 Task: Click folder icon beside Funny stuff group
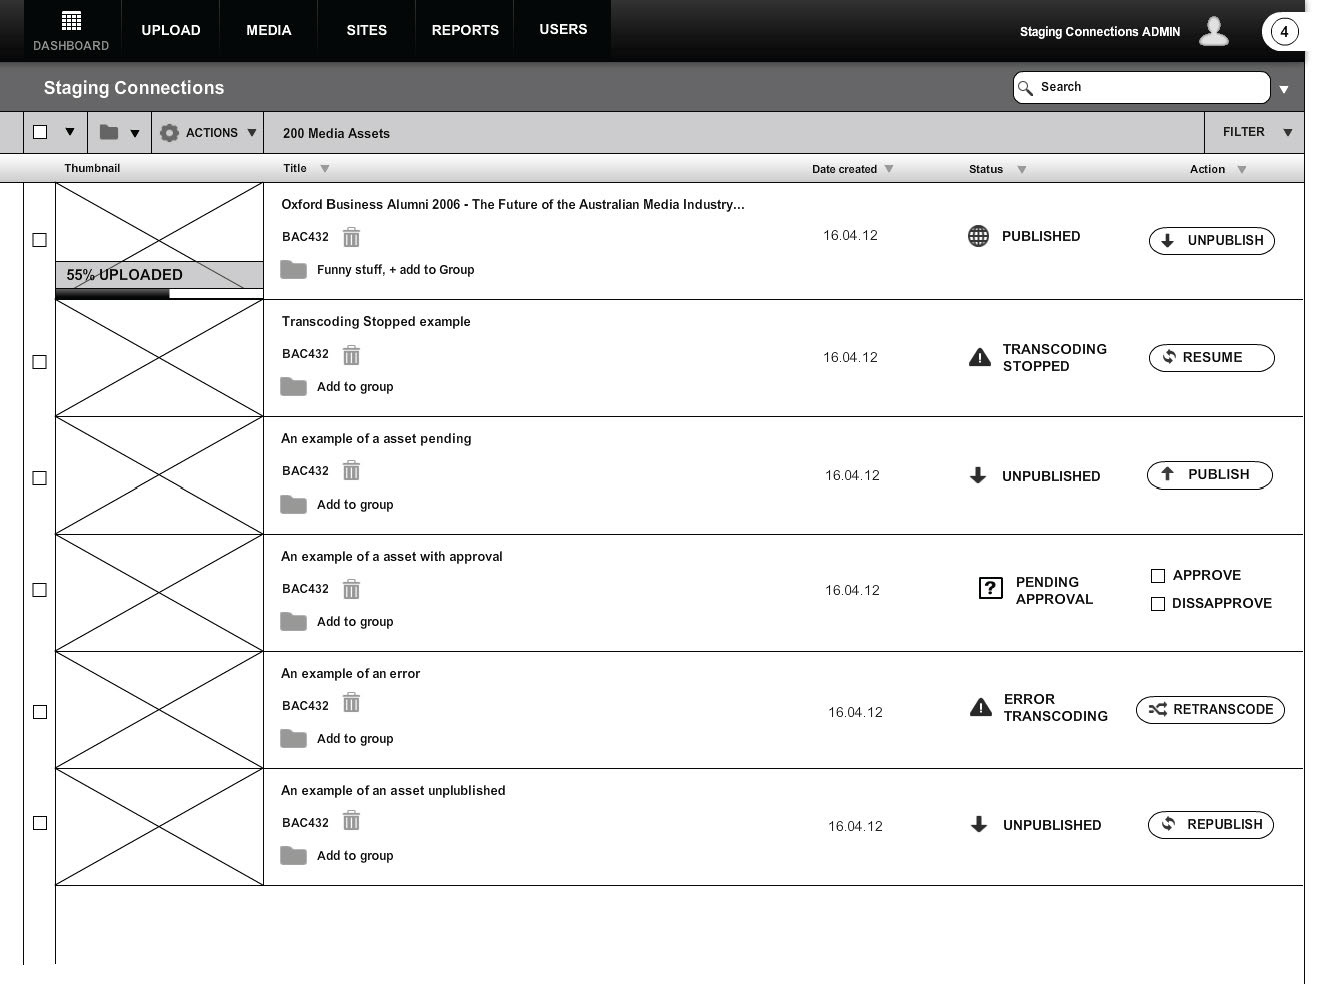(293, 269)
